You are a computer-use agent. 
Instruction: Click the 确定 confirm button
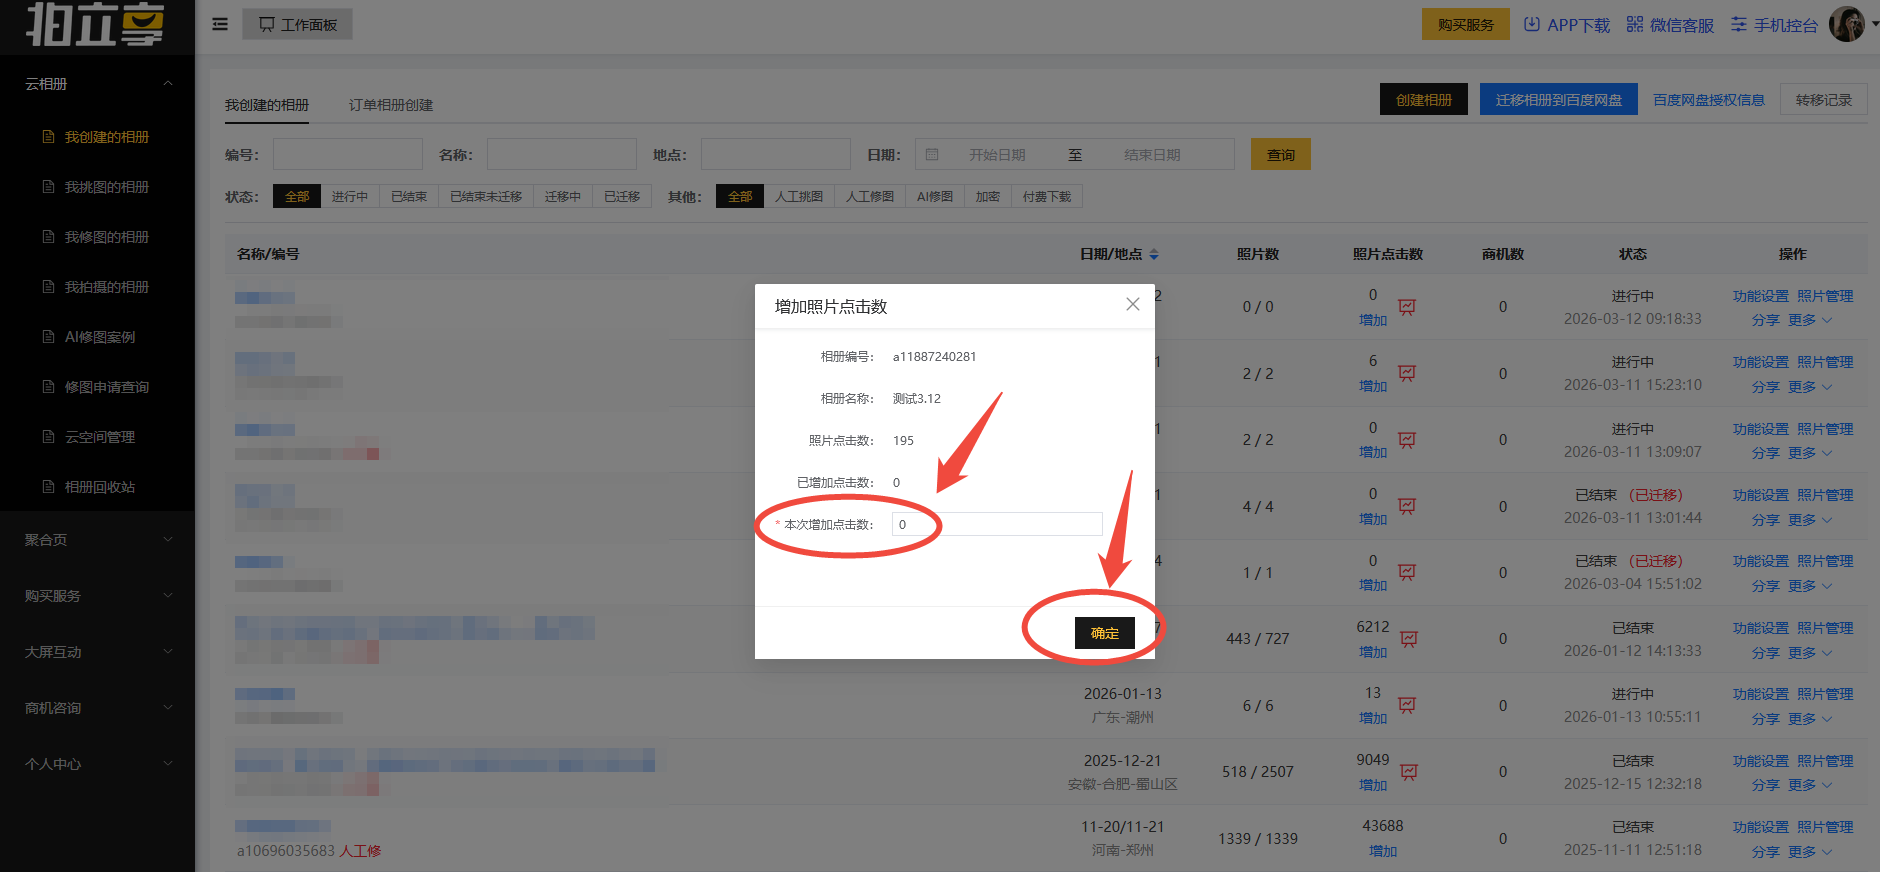(x=1104, y=633)
